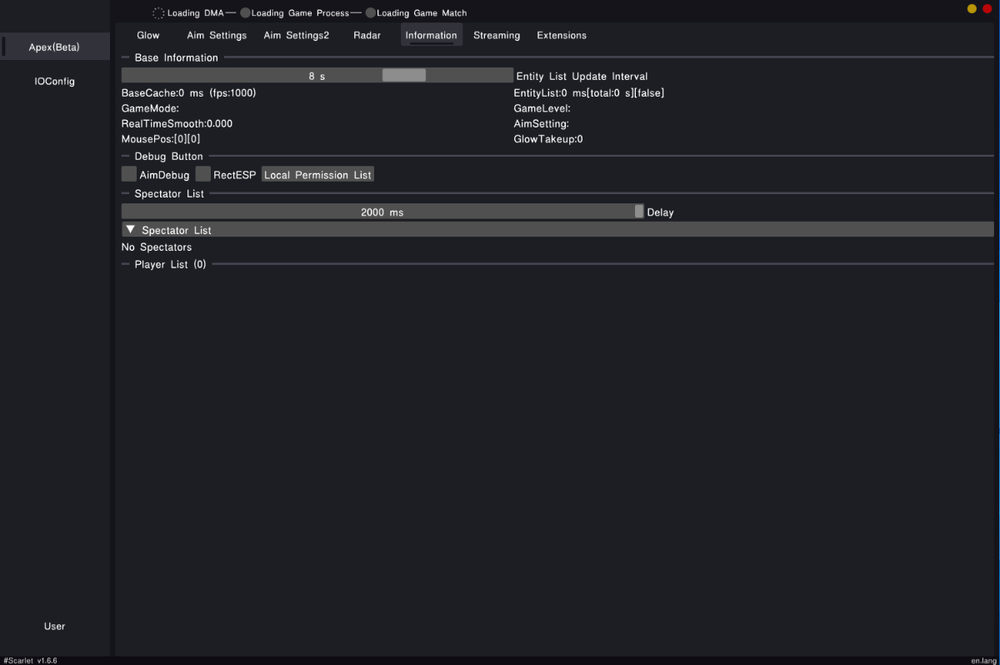This screenshot has height=665, width=1000.
Task: Click the Entity List Update Interval slider
Action: click(317, 75)
